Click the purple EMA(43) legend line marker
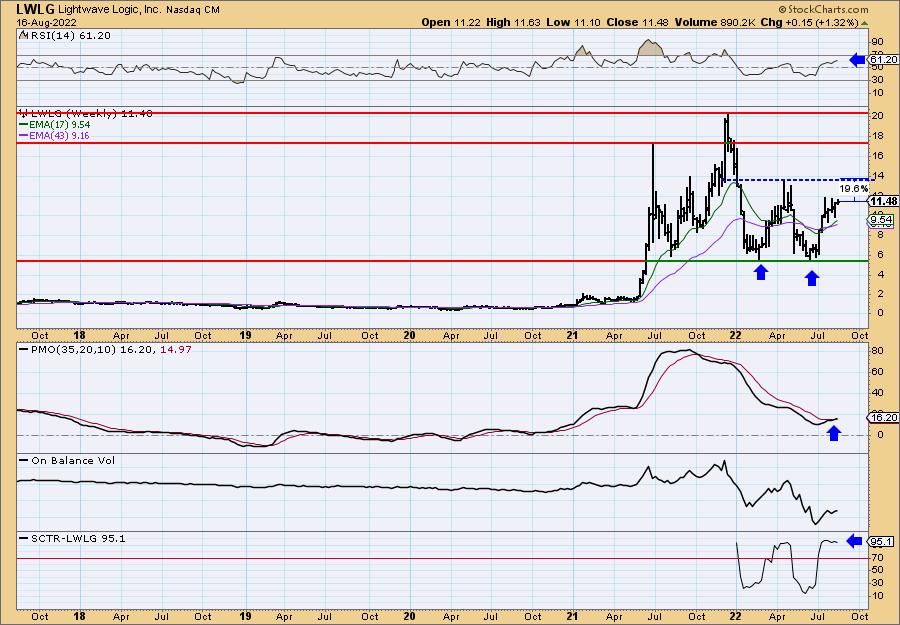900x625 pixels. point(23,136)
